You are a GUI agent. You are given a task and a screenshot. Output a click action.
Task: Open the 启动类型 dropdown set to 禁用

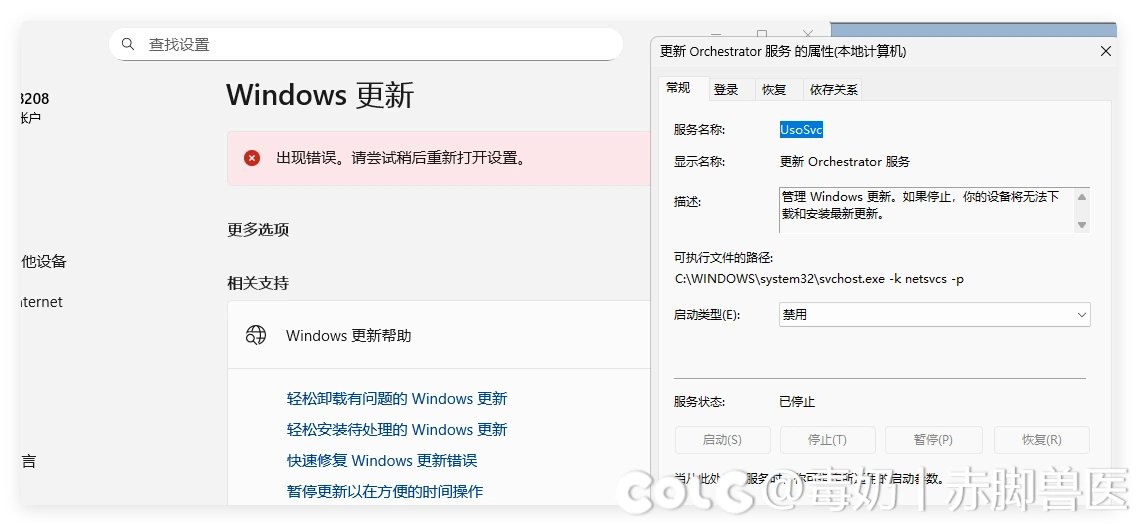pos(934,315)
